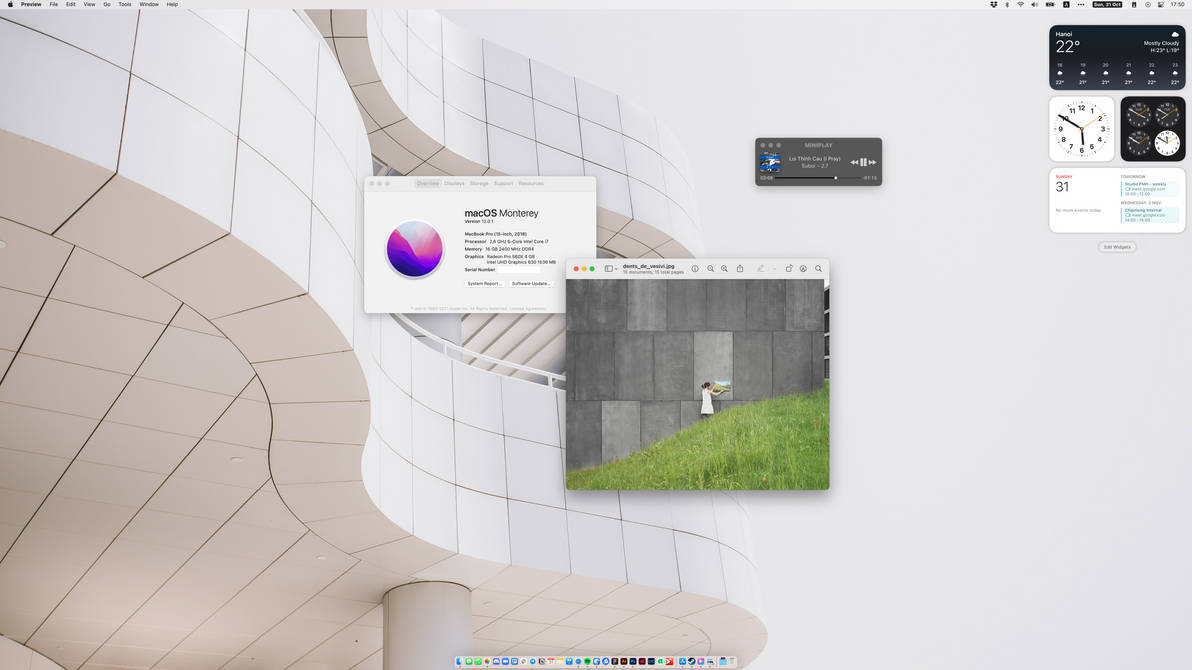Click the Dropbox menu bar icon
The image size is (1192, 670).
tap(994, 5)
